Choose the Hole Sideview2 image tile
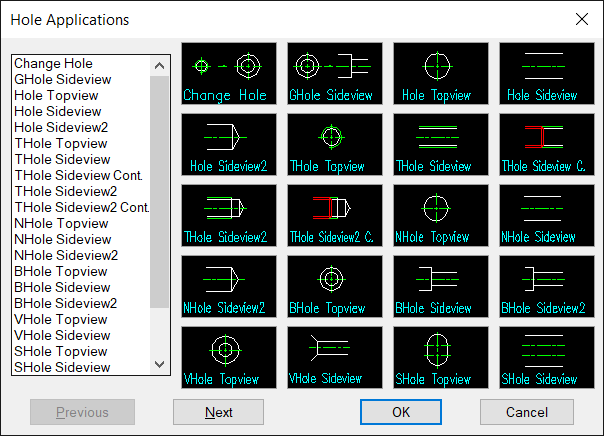This screenshot has width=604, height=436. point(229,144)
